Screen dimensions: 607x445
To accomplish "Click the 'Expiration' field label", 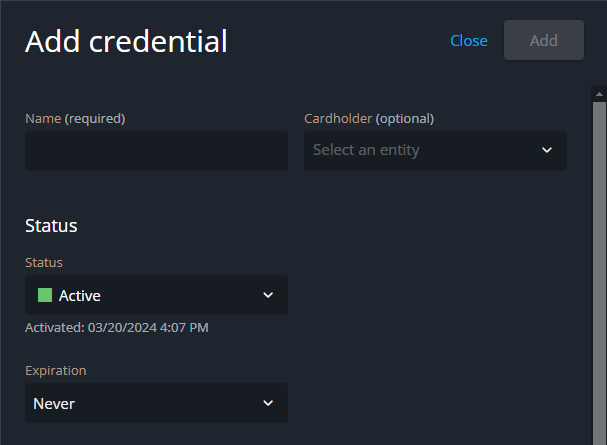I will pyautogui.click(x=56, y=370).
